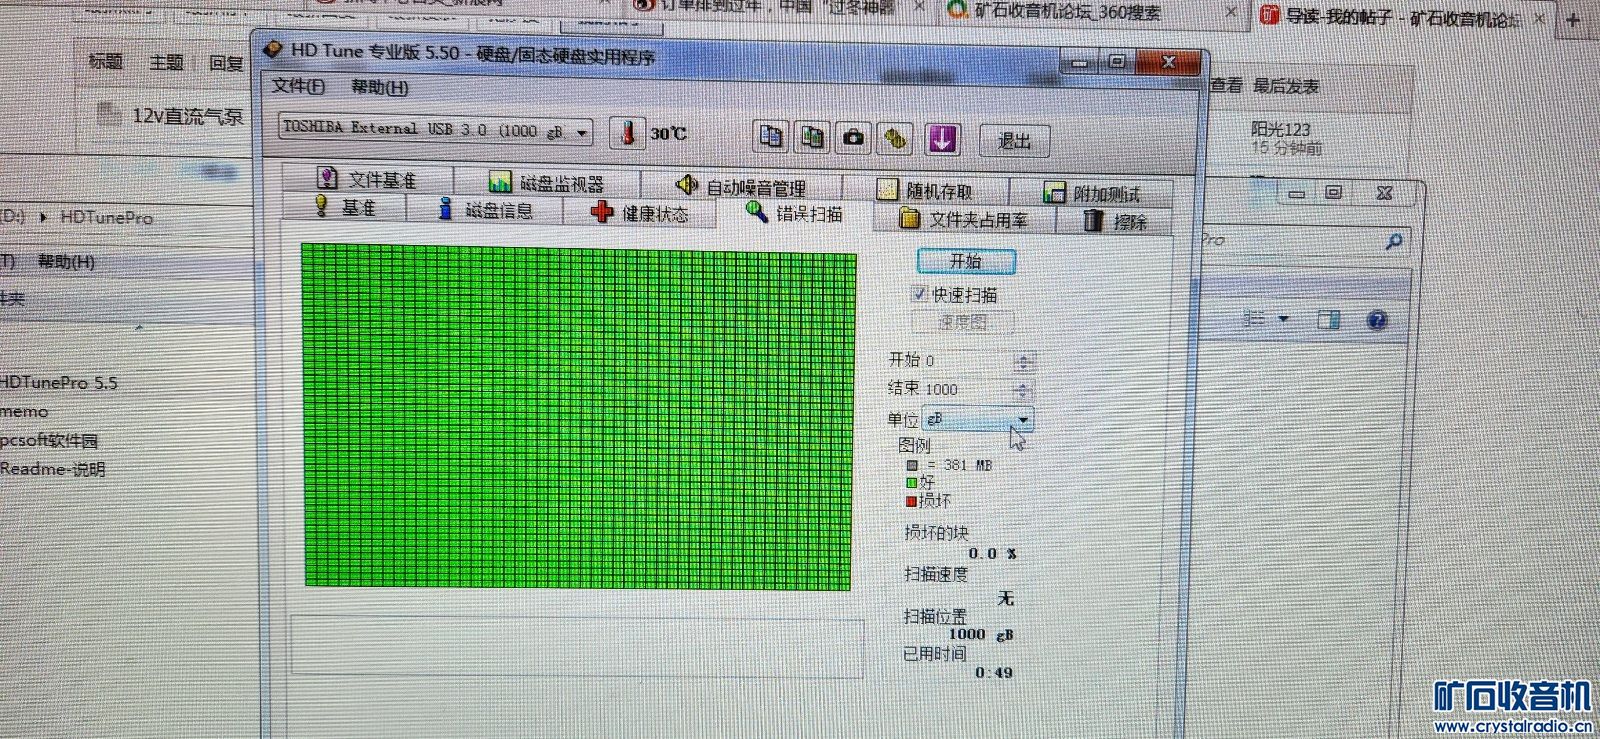Expand the view options arrow in Explorer
Image resolution: width=1600 pixels, height=739 pixels.
click(x=1283, y=319)
